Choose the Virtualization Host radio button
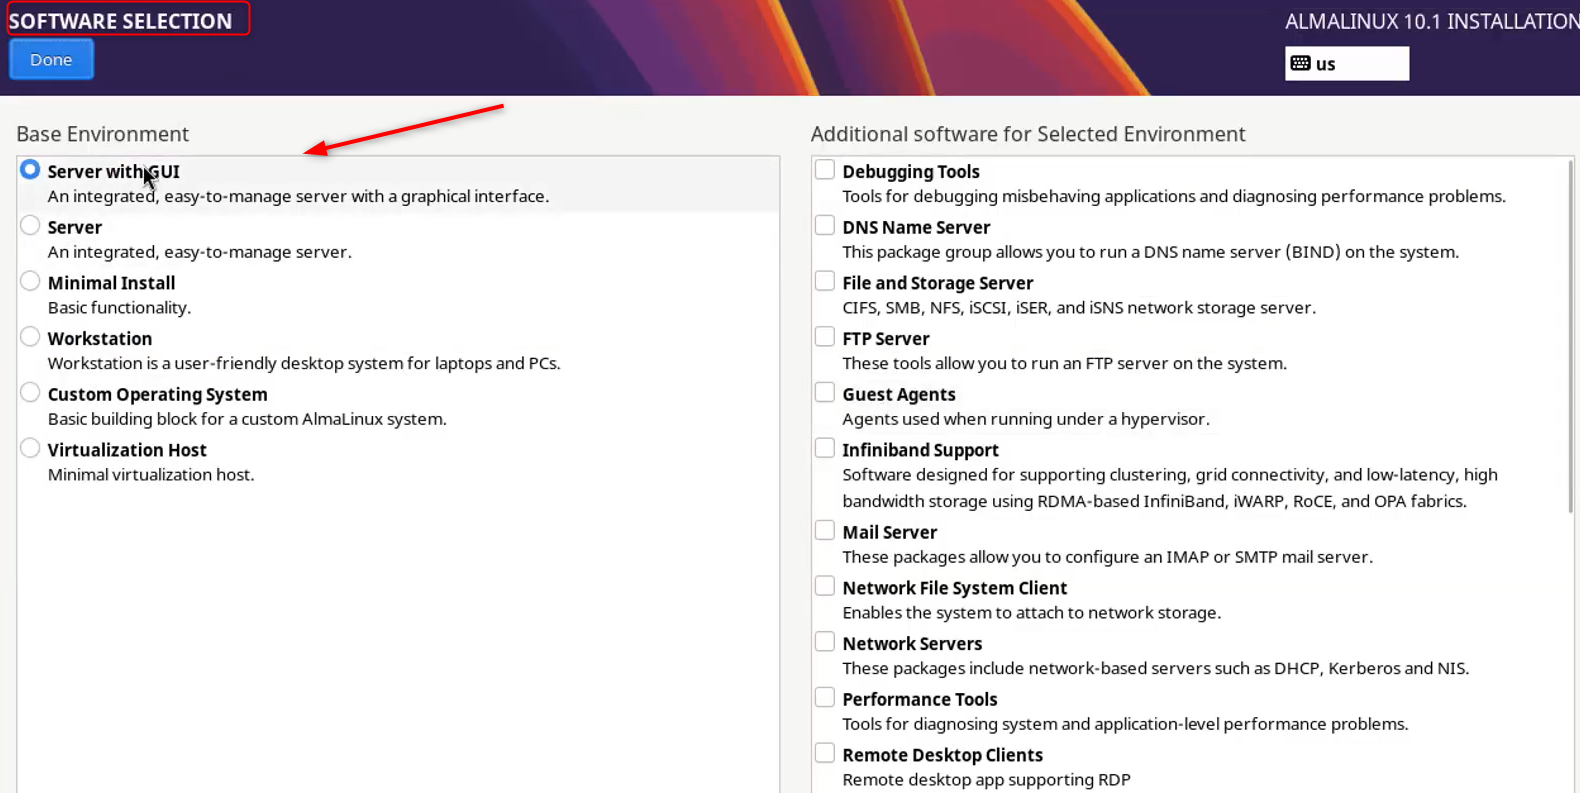The width and height of the screenshot is (1580, 793). tap(30, 449)
